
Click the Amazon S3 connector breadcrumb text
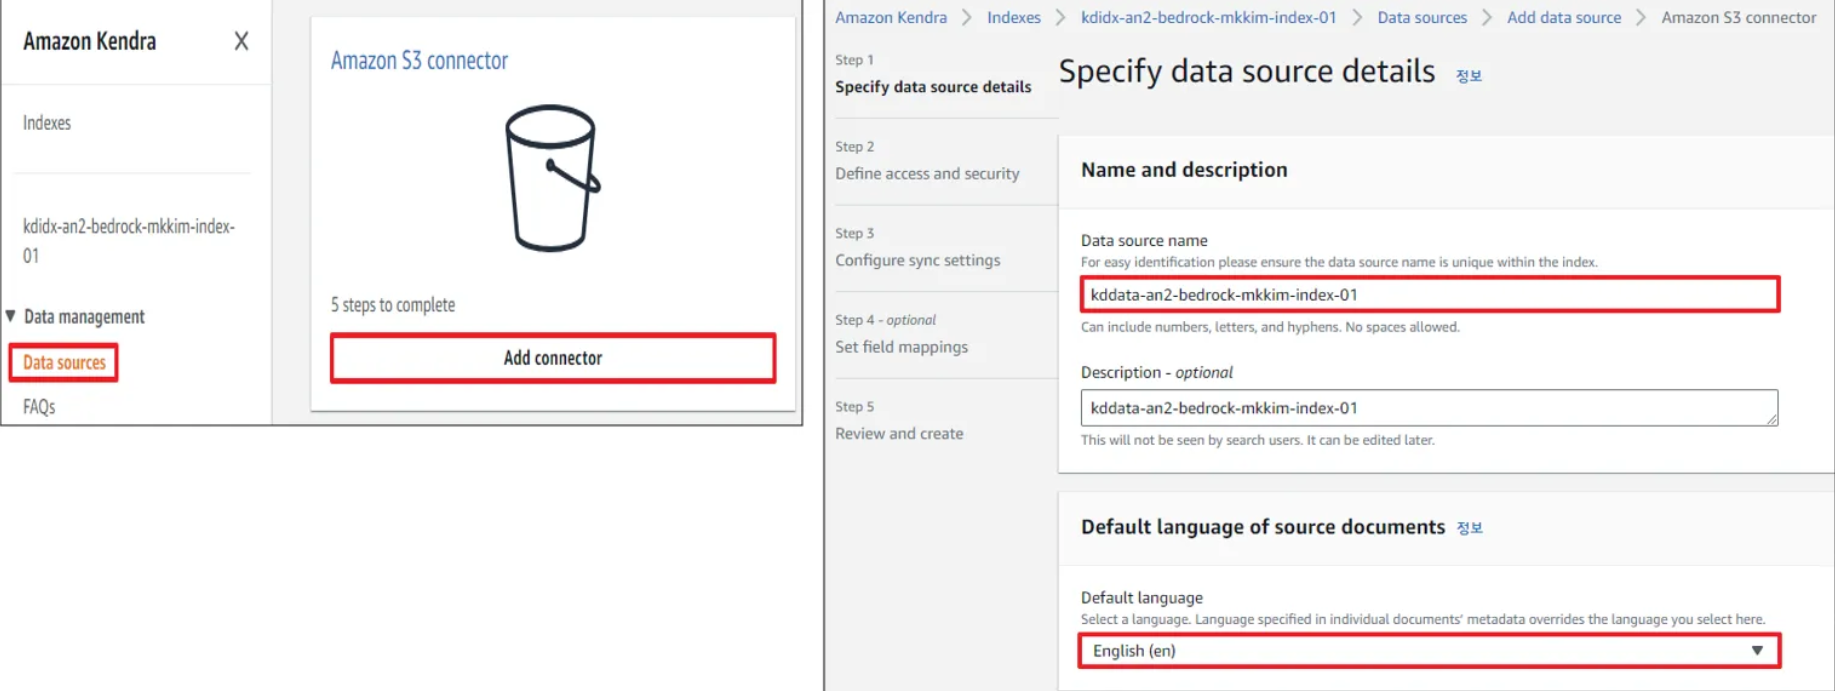click(1738, 17)
